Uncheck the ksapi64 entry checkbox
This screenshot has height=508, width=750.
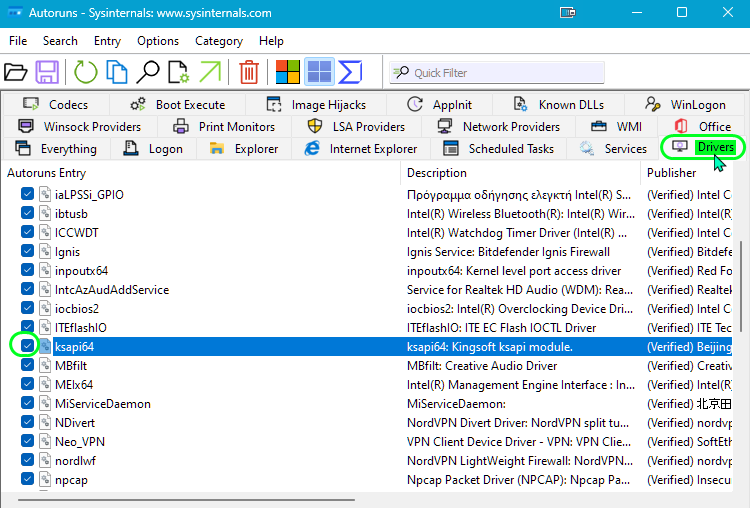pyautogui.click(x=27, y=345)
